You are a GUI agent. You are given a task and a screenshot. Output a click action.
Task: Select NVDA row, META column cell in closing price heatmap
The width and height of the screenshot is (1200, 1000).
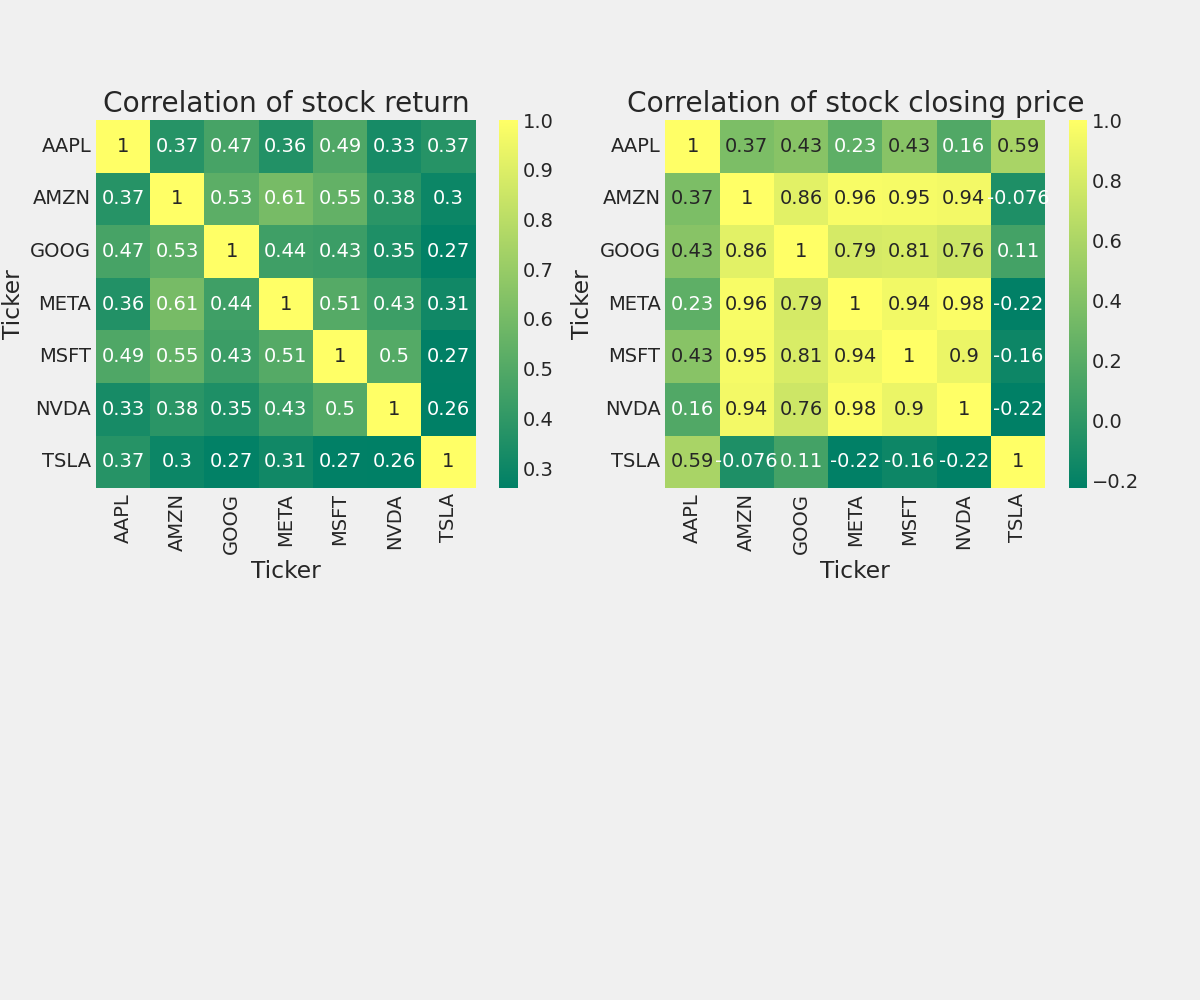click(x=855, y=409)
